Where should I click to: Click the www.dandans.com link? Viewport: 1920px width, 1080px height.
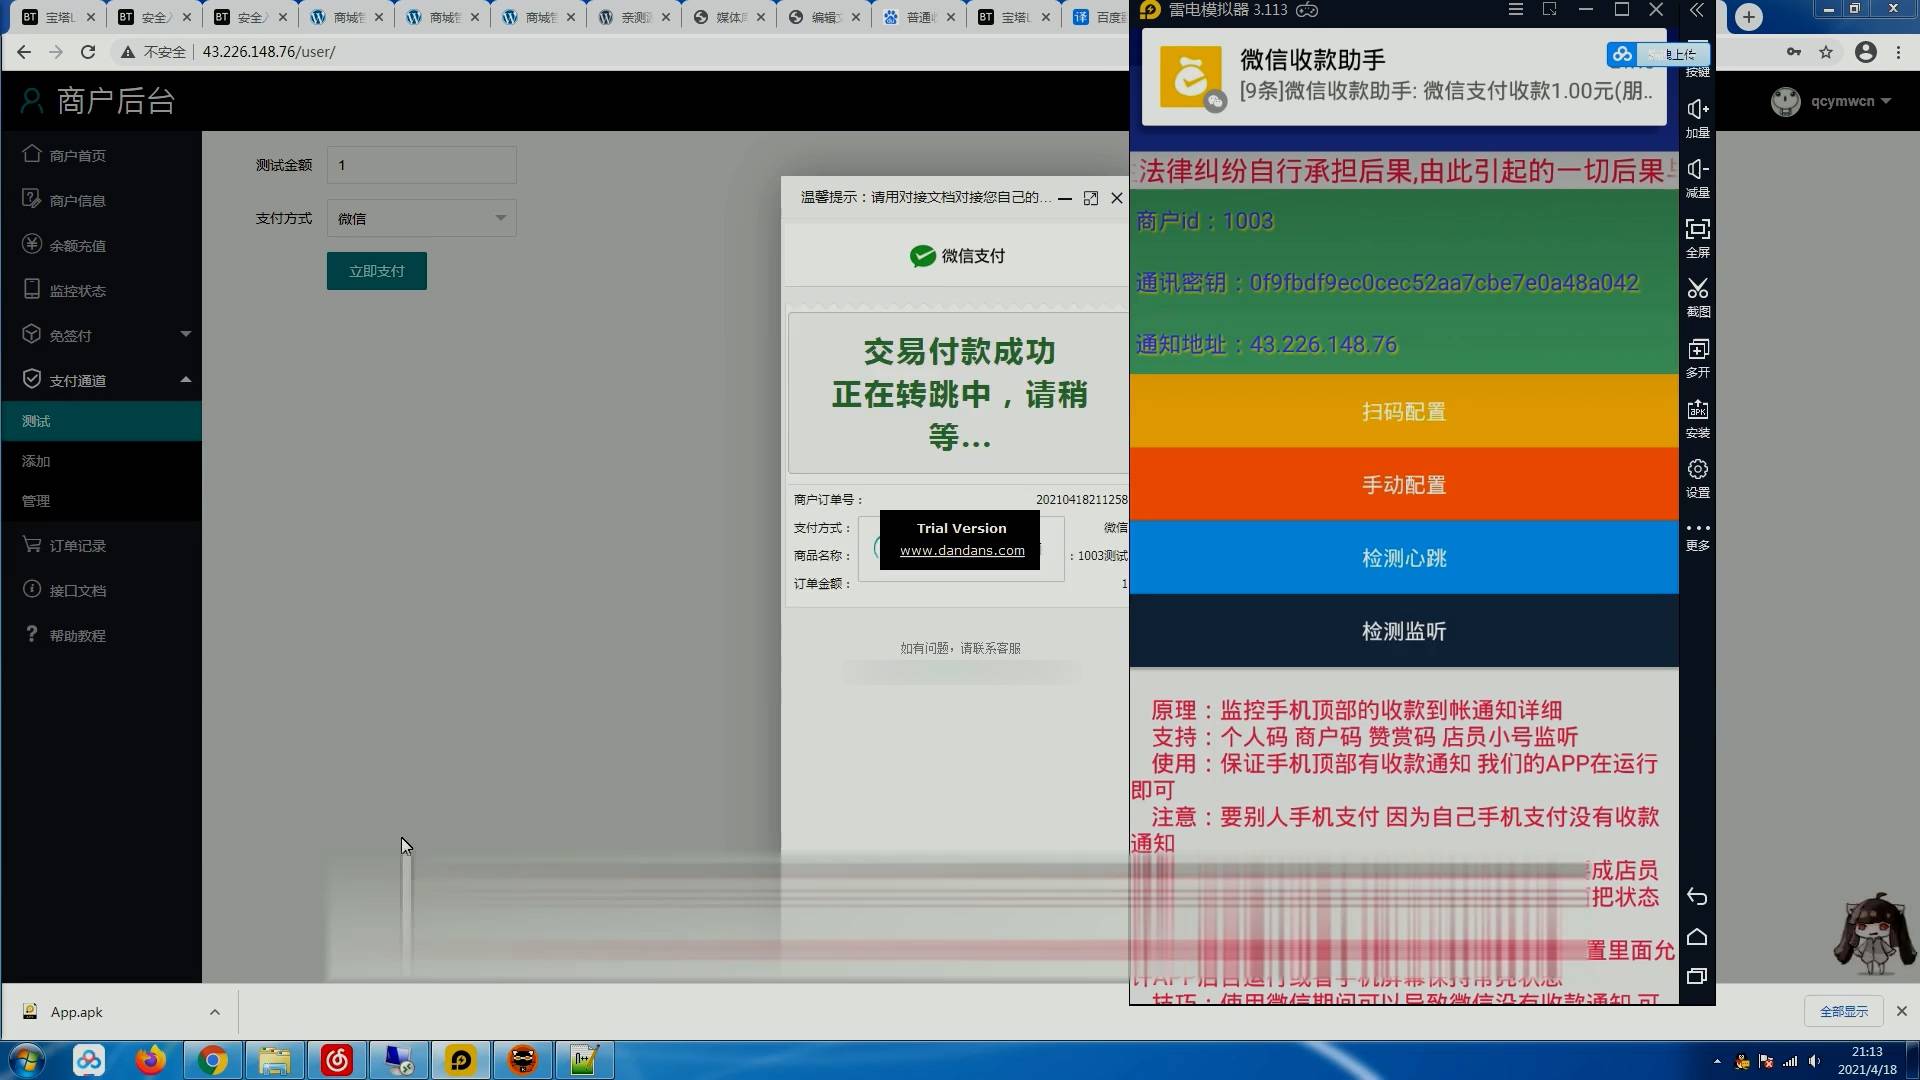[x=962, y=550]
